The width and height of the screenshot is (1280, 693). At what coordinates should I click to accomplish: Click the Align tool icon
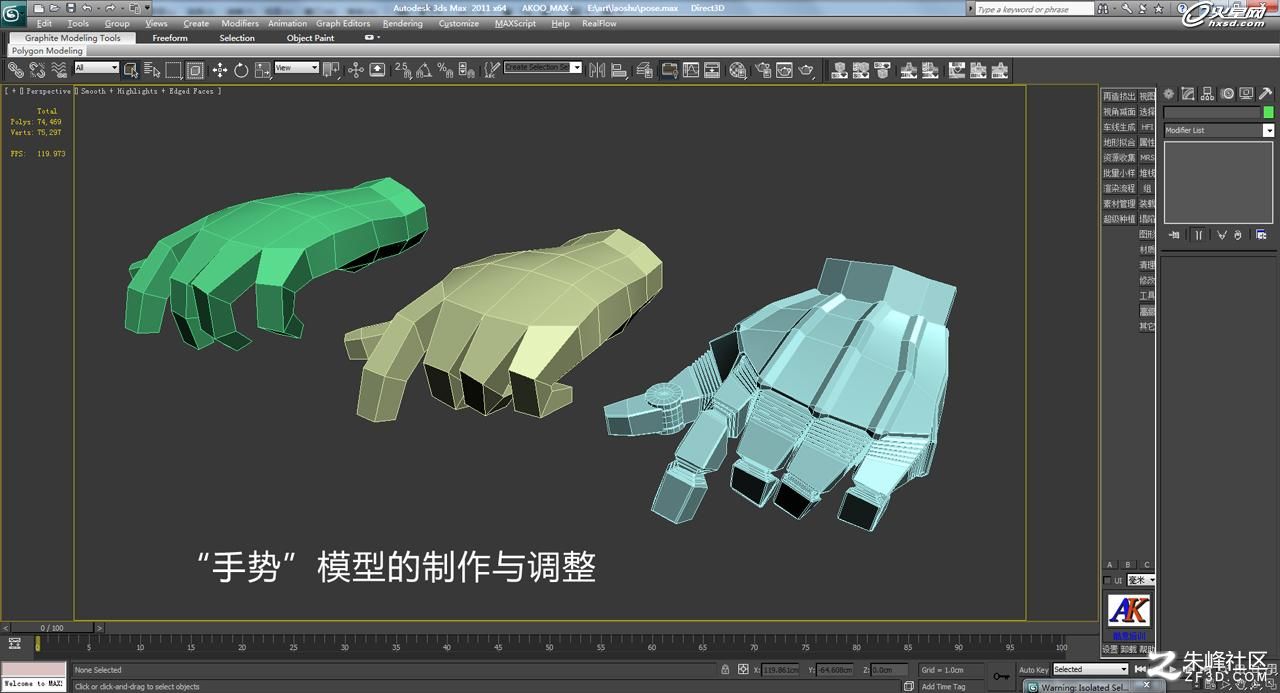click(x=619, y=69)
